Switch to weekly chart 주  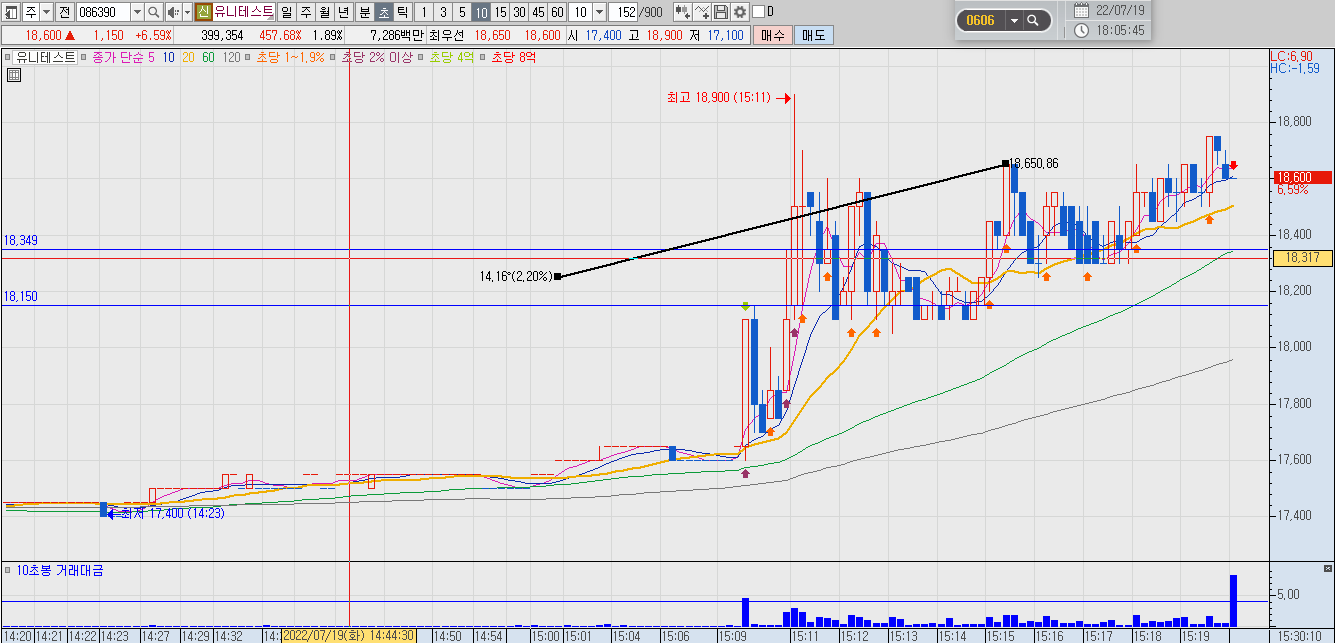[x=306, y=12]
